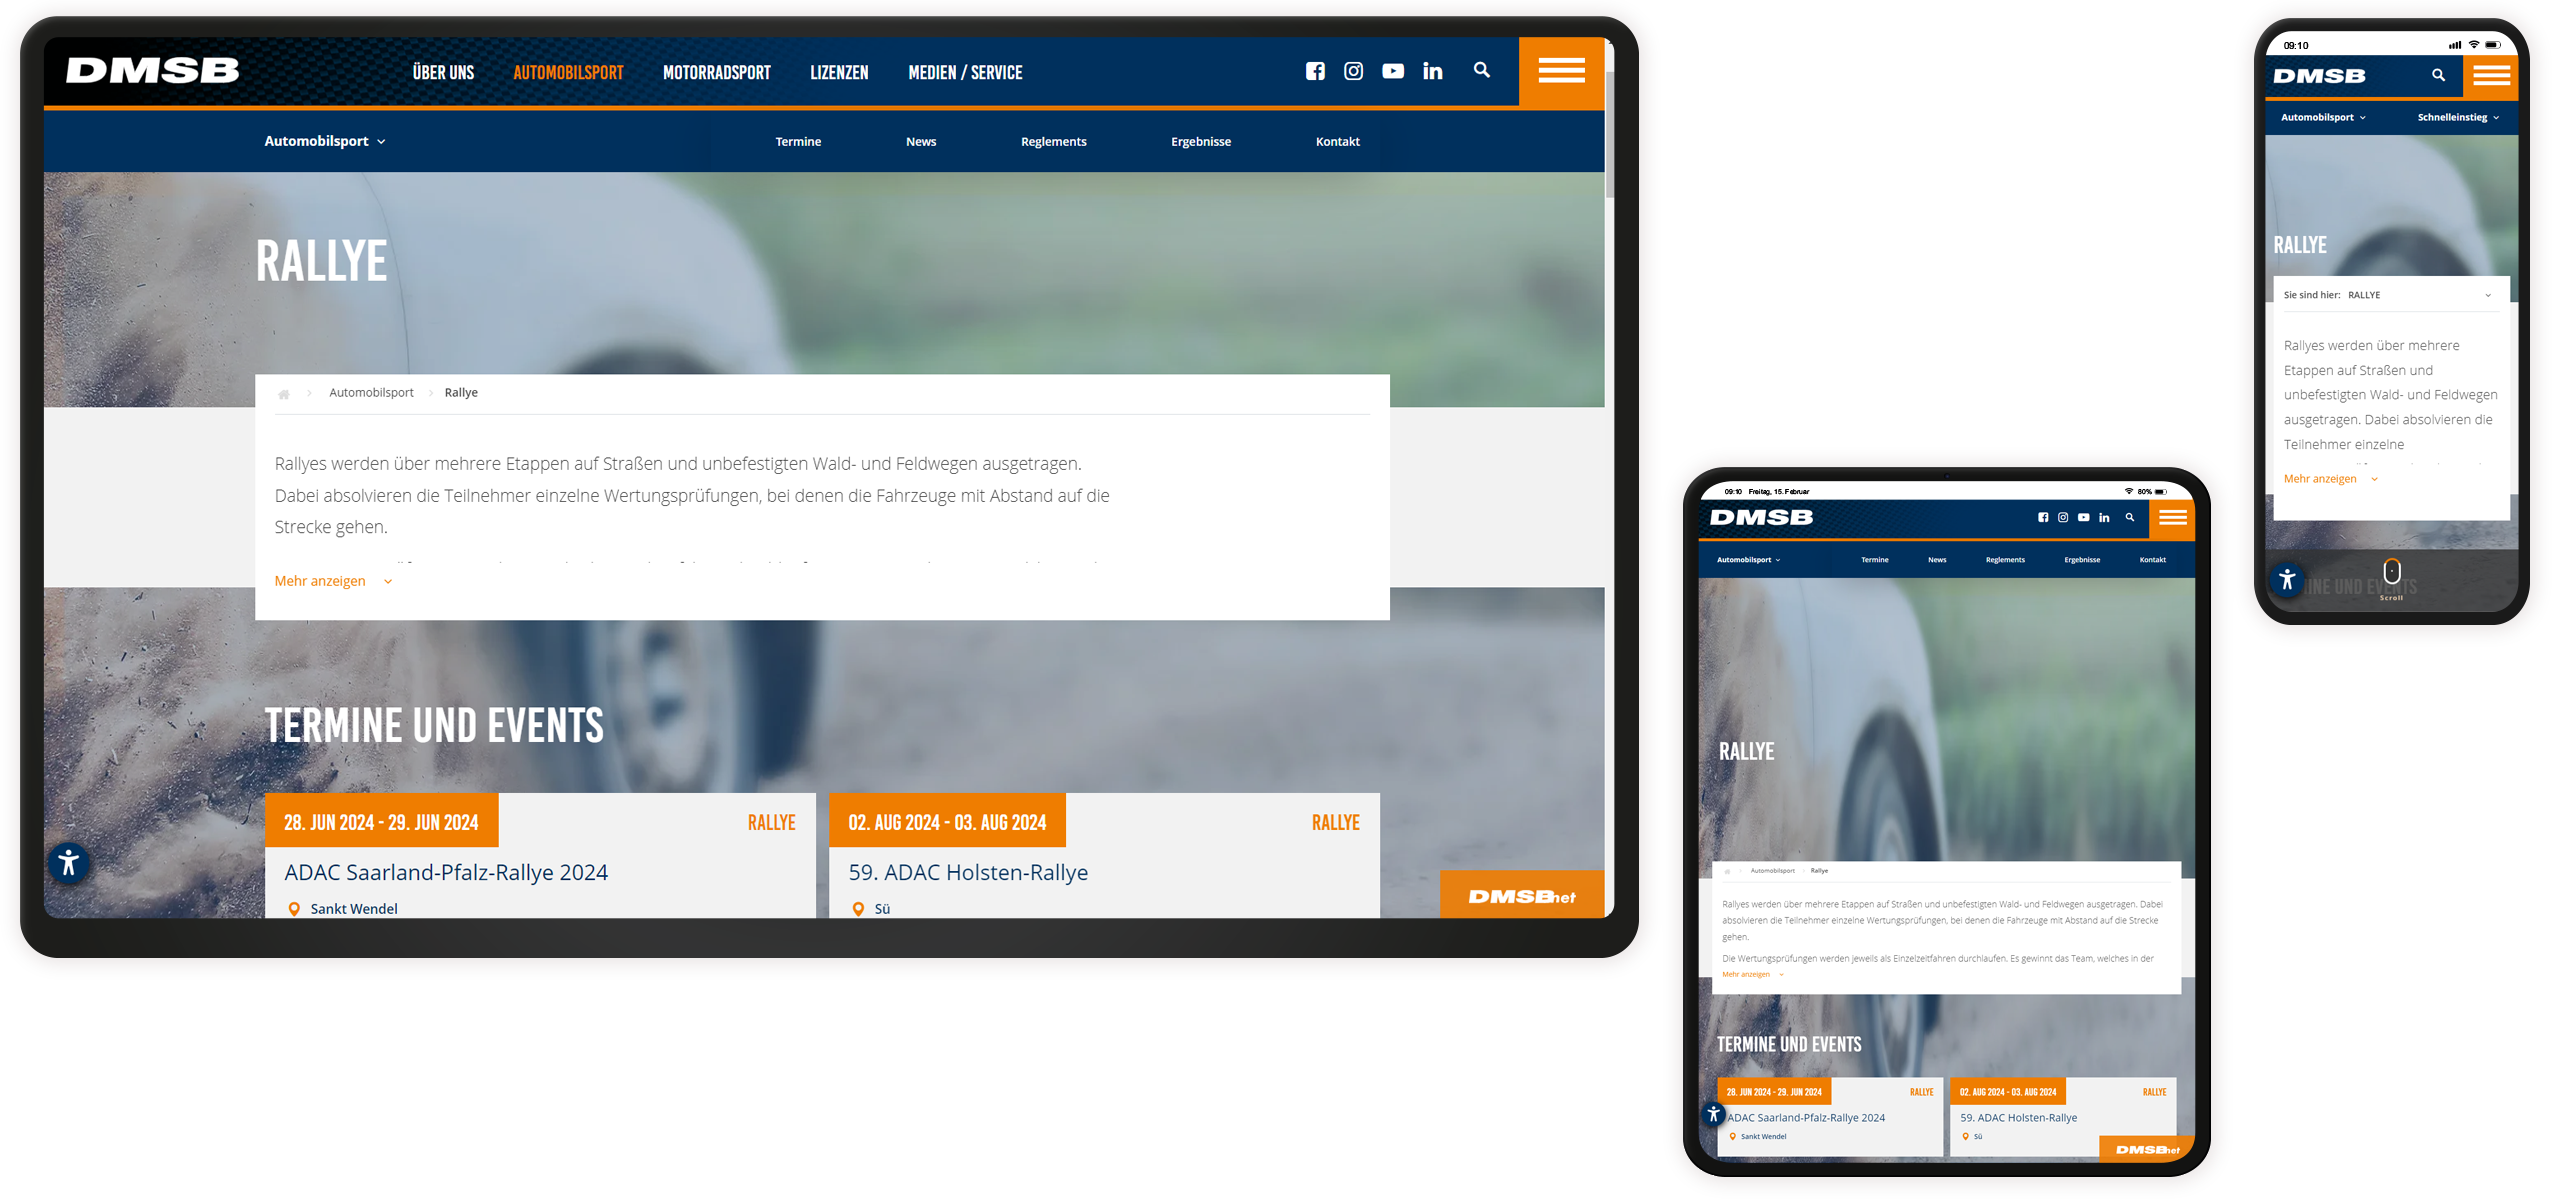Click the location pin next to Sankt Wendel

click(x=294, y=908)
